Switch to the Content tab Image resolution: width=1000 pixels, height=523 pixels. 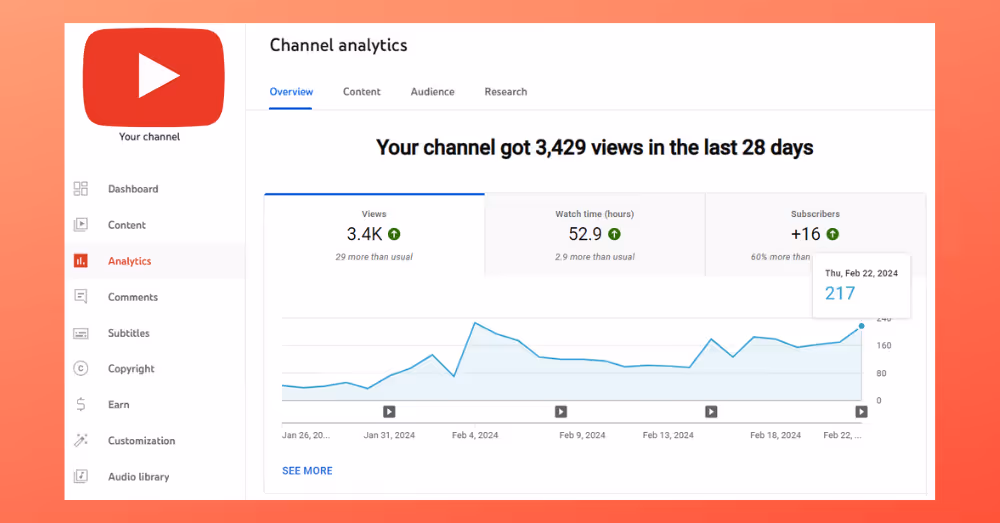[x=362, y=92]
